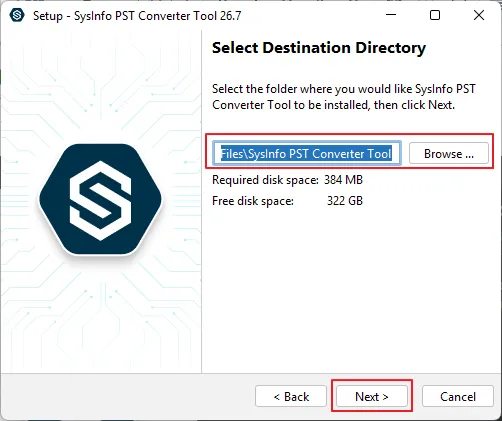Click the Required disk space label

pyautogui.click(x=265, y=180)
